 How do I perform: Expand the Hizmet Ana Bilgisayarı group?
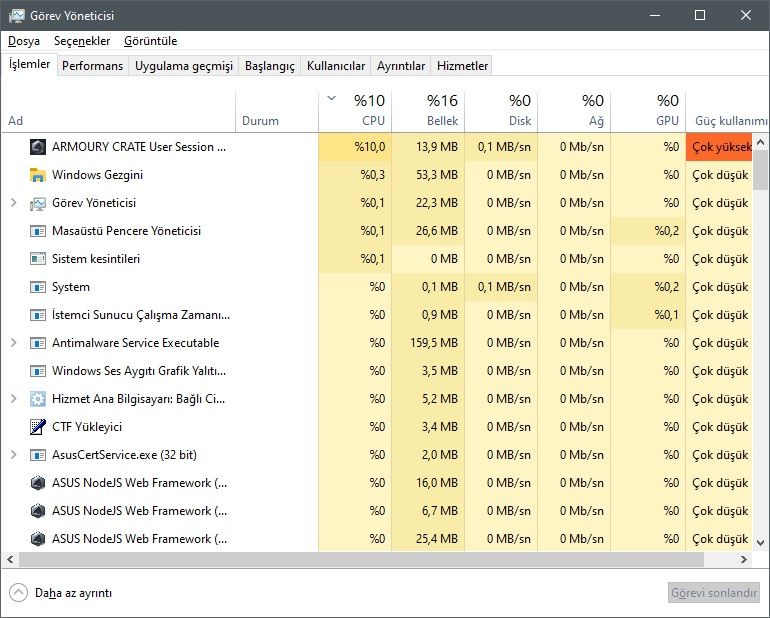pyautogui.click(x=14, y=399)
